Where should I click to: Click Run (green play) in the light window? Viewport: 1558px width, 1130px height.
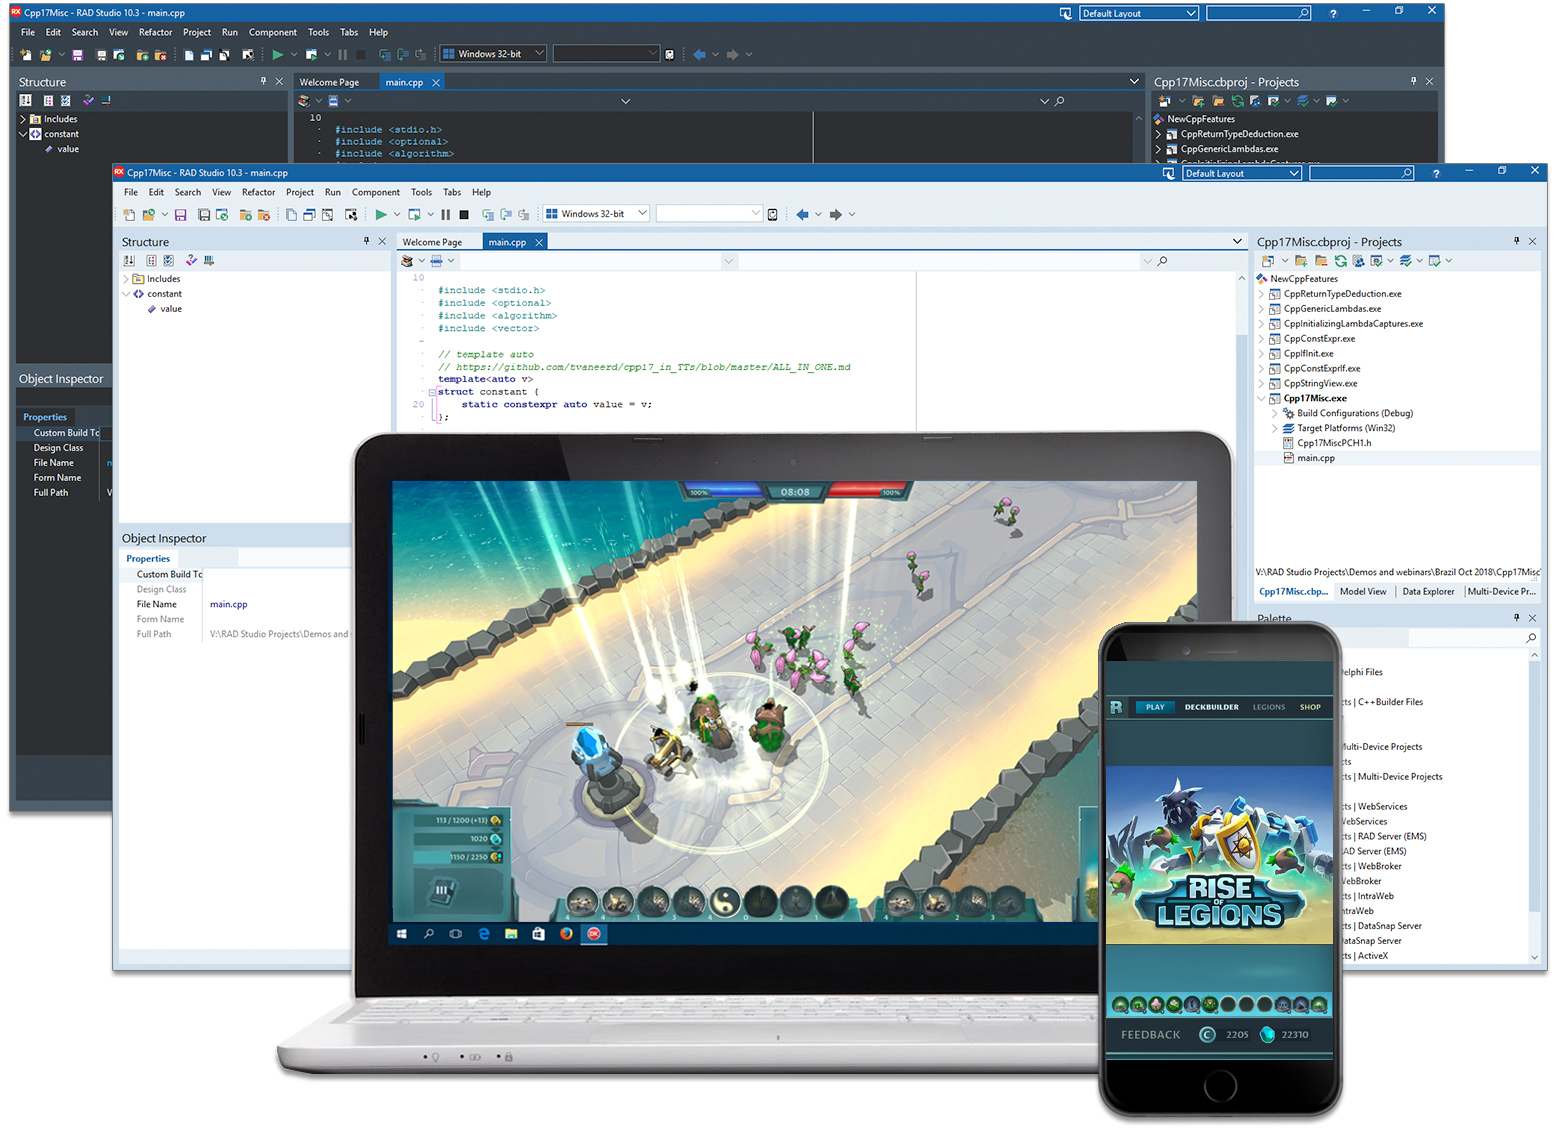380,214
